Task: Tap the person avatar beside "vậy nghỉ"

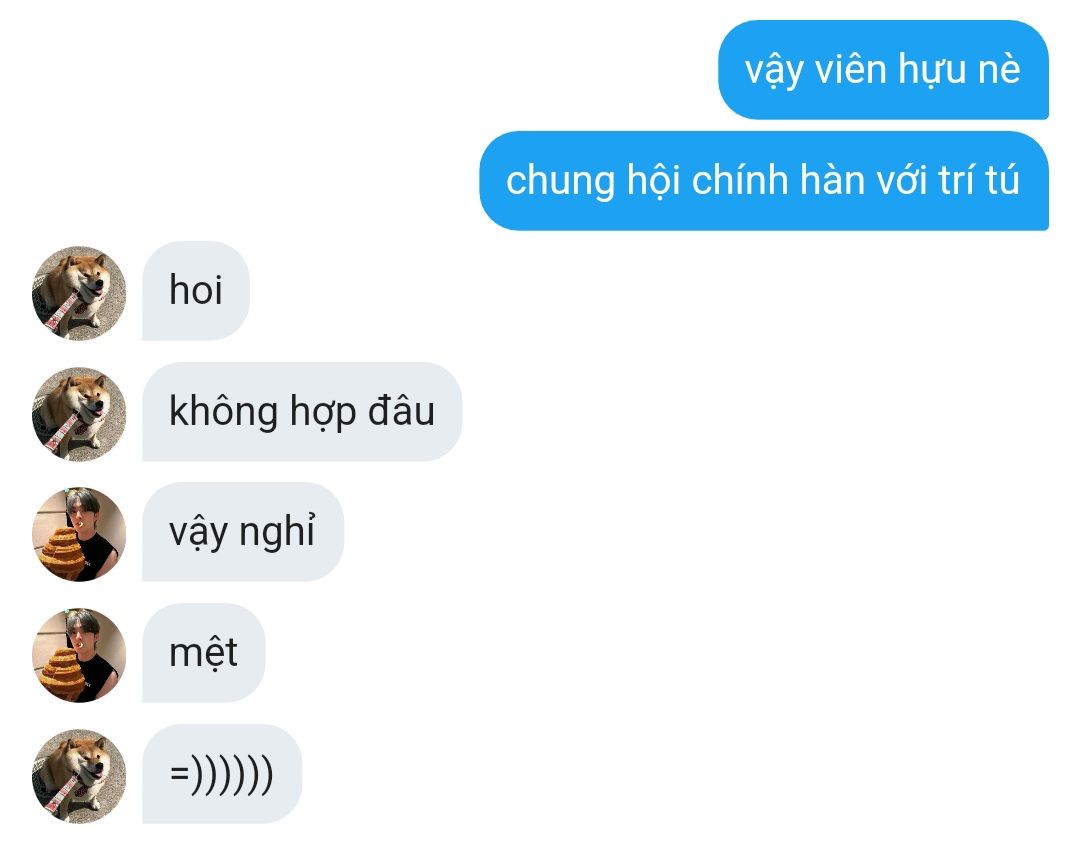Action: tap(79, 534)
